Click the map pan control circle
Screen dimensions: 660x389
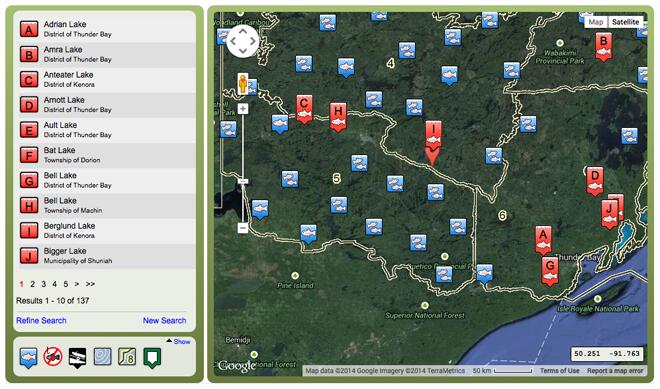(x=243, y=41)
